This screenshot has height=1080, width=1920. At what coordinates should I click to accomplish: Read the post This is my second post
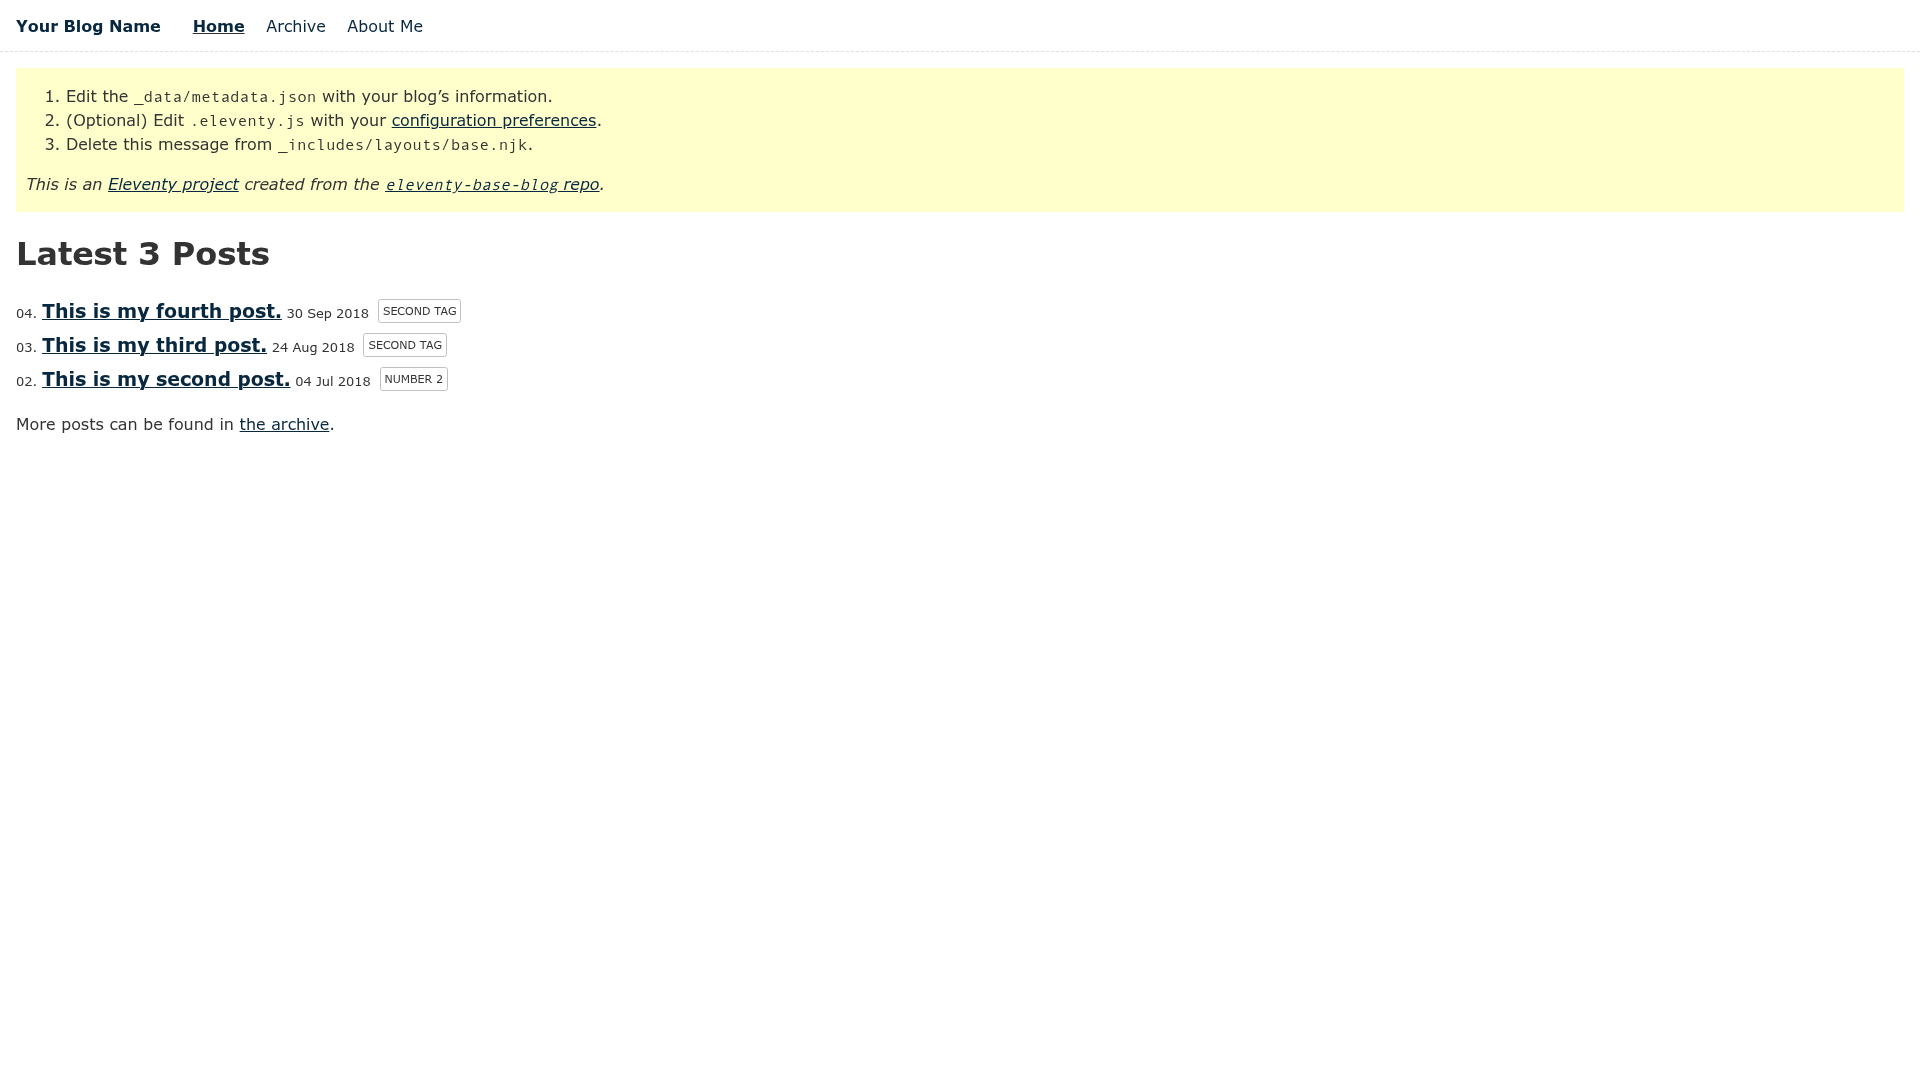166,380
